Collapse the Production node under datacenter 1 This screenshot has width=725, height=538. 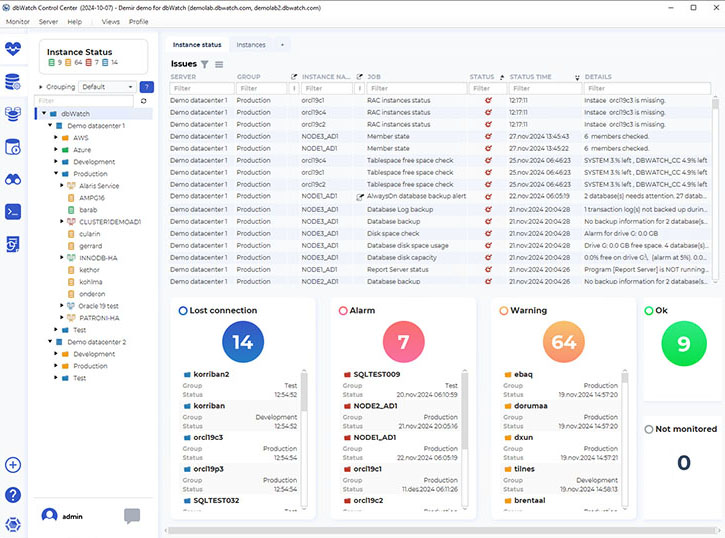click(x=56, y=173)
